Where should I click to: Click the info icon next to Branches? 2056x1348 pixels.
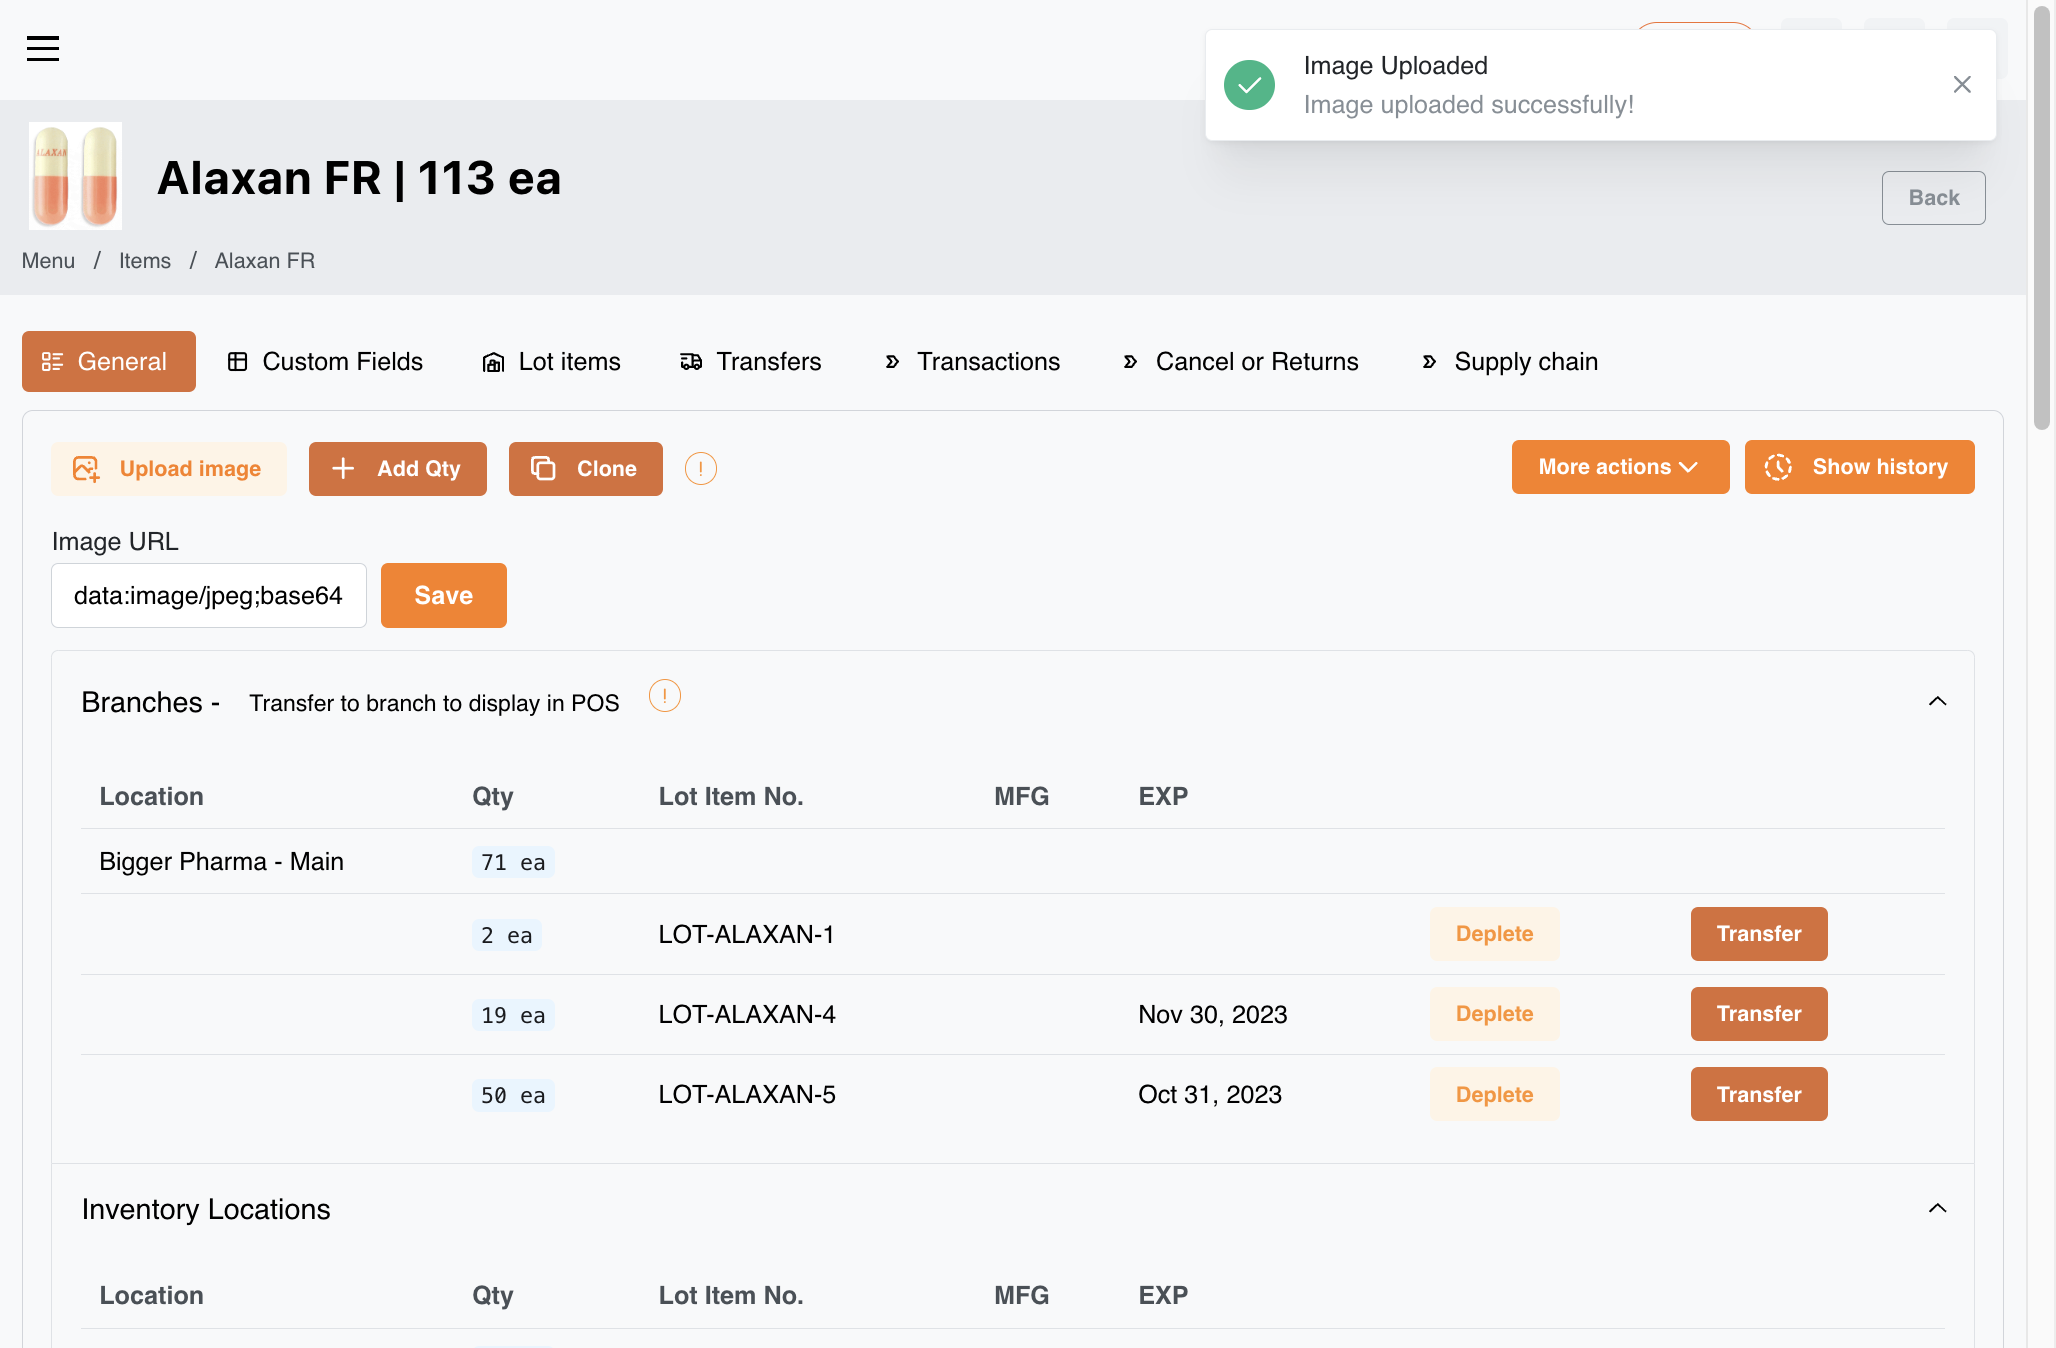coord(665,695)
